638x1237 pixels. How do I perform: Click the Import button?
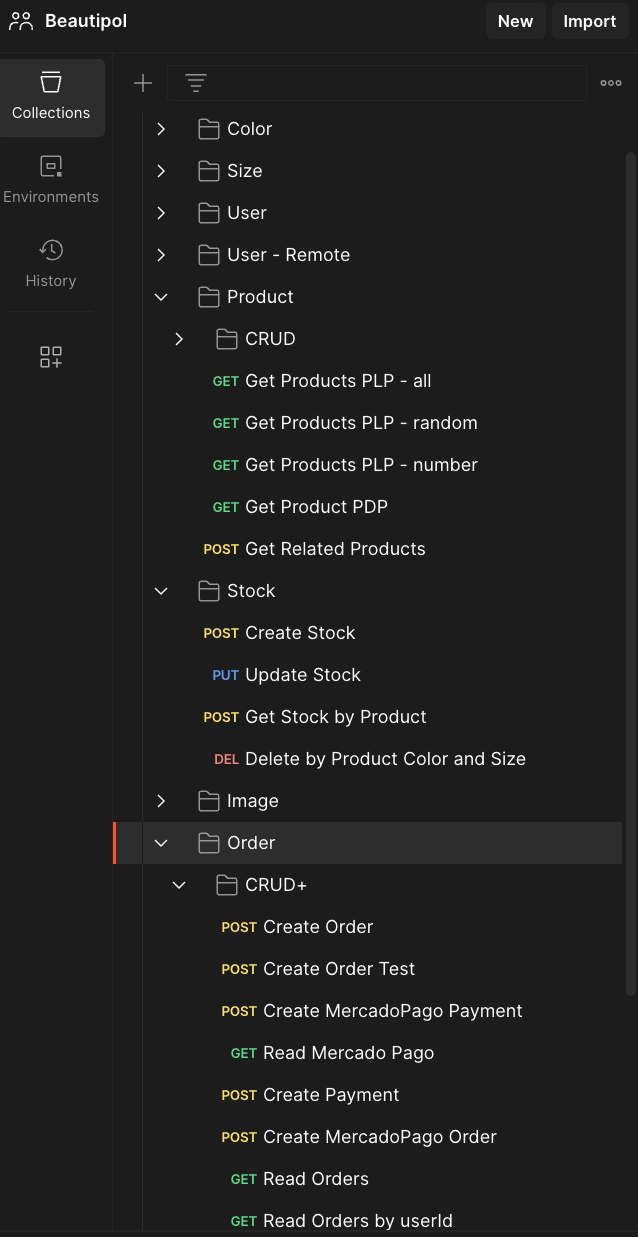589,21
